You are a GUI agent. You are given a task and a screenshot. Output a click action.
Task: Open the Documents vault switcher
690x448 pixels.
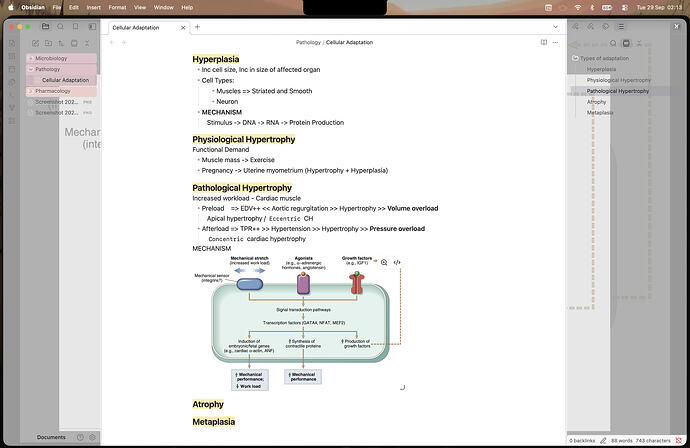pos(51,437)
